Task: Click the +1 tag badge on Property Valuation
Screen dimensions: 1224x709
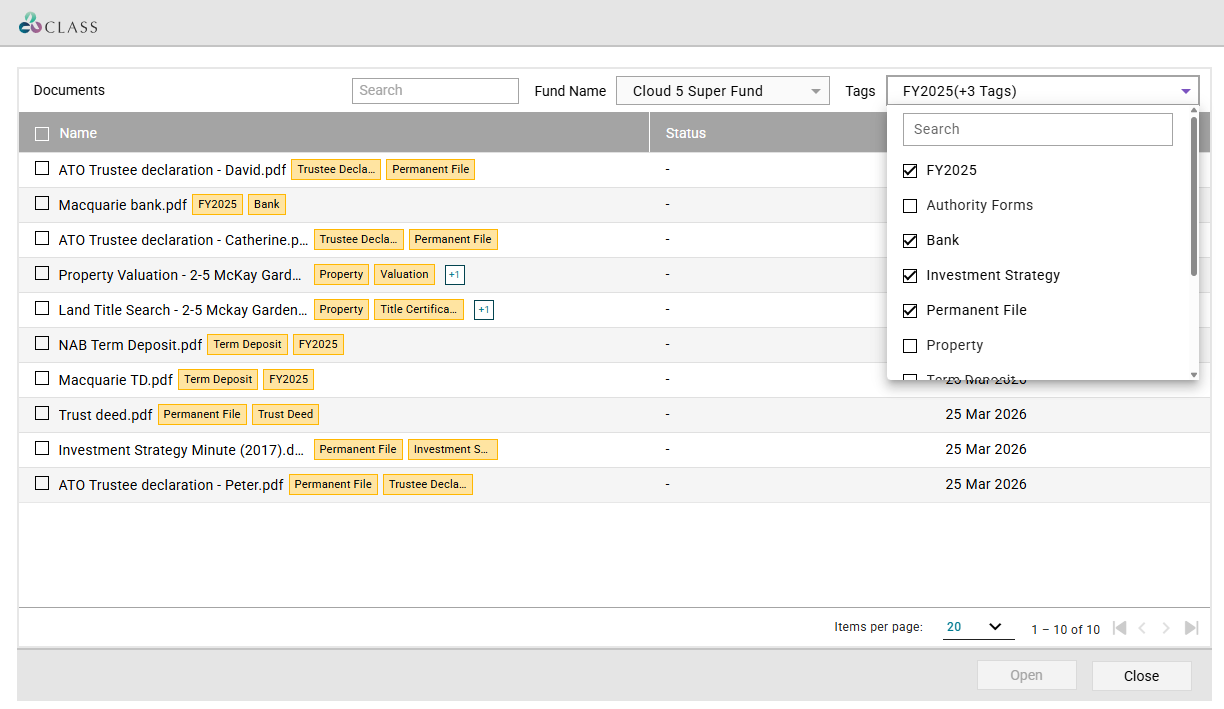Action: click(x=454, y=275)
